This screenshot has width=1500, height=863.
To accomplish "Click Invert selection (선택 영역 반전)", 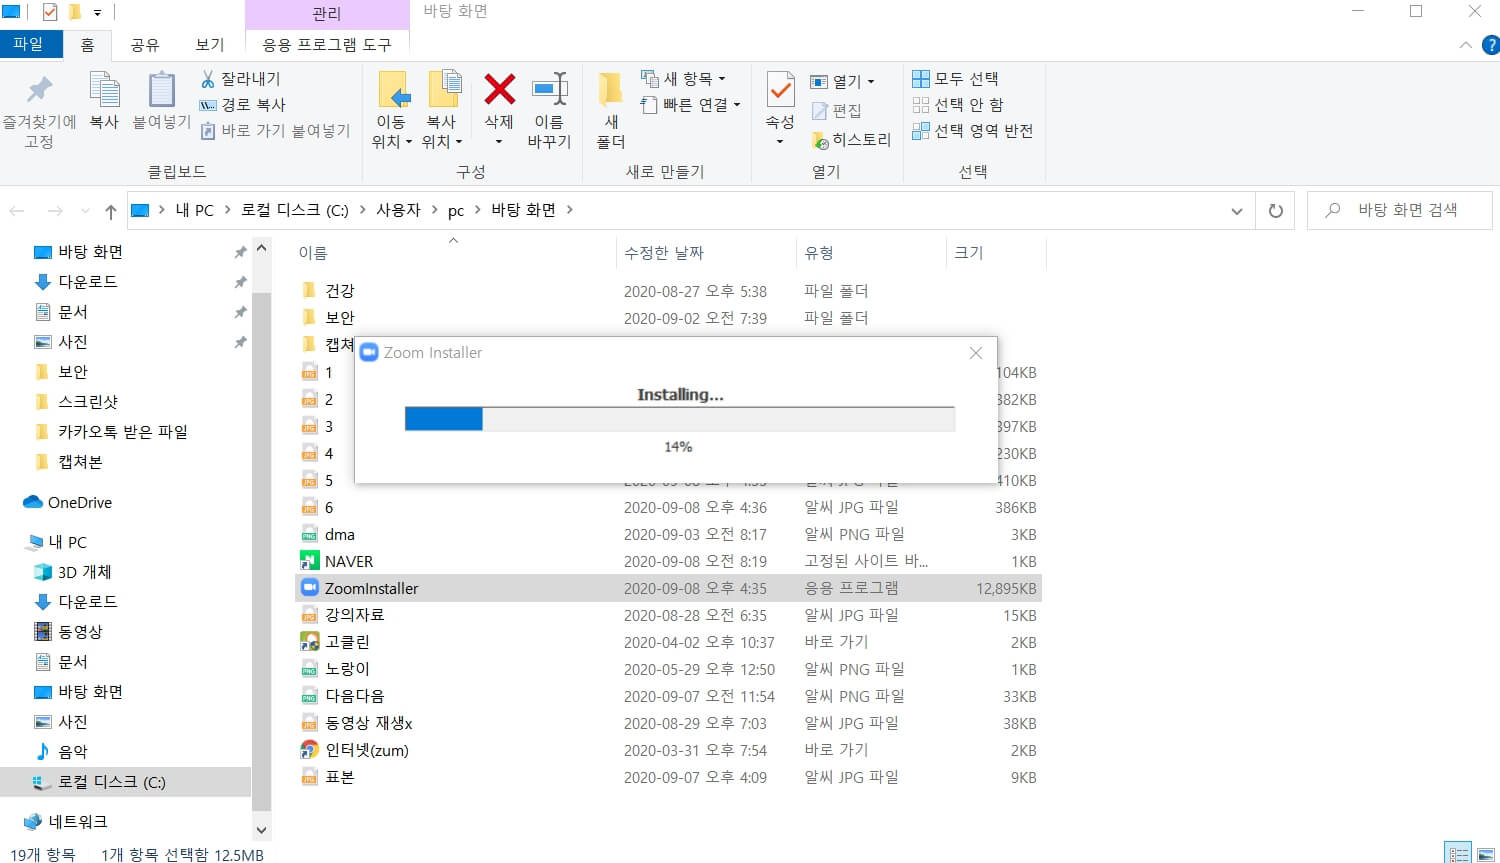I will pos(972,131).
